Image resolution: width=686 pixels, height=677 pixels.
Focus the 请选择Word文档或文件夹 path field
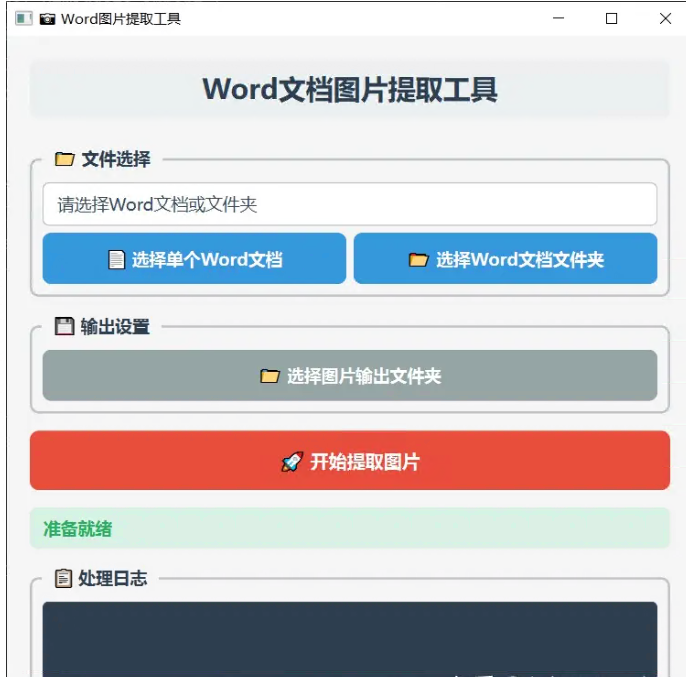(349, 204)
